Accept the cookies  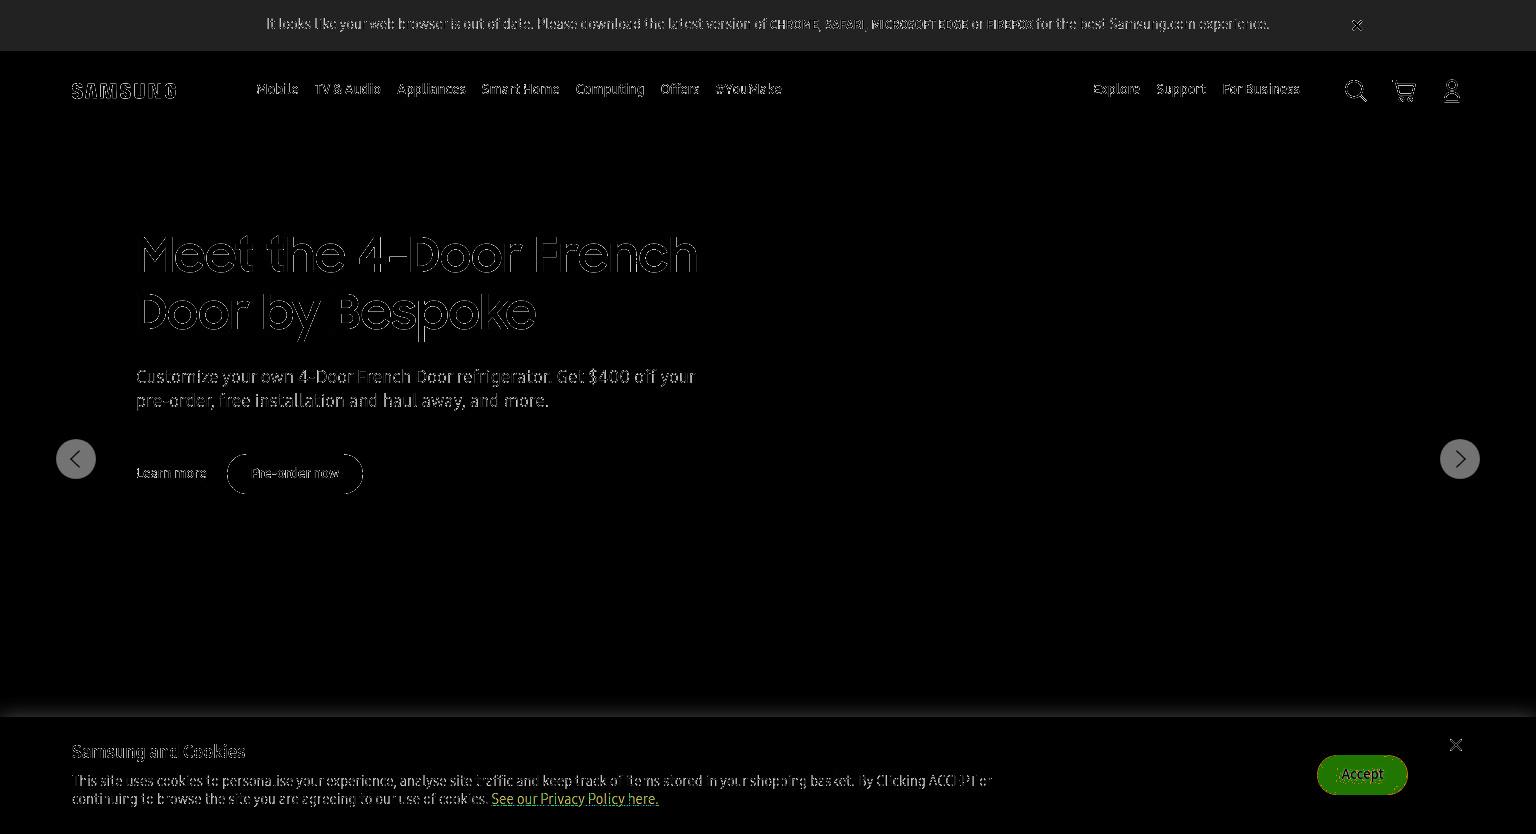1362,775
